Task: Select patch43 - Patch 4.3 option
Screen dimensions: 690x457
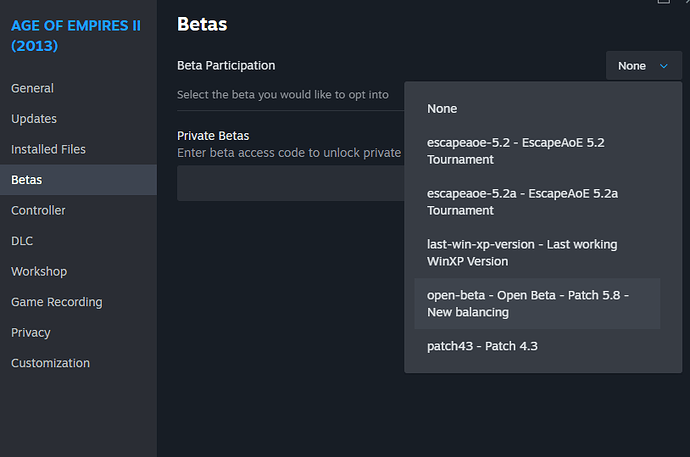Action: (x=537, y=346)
